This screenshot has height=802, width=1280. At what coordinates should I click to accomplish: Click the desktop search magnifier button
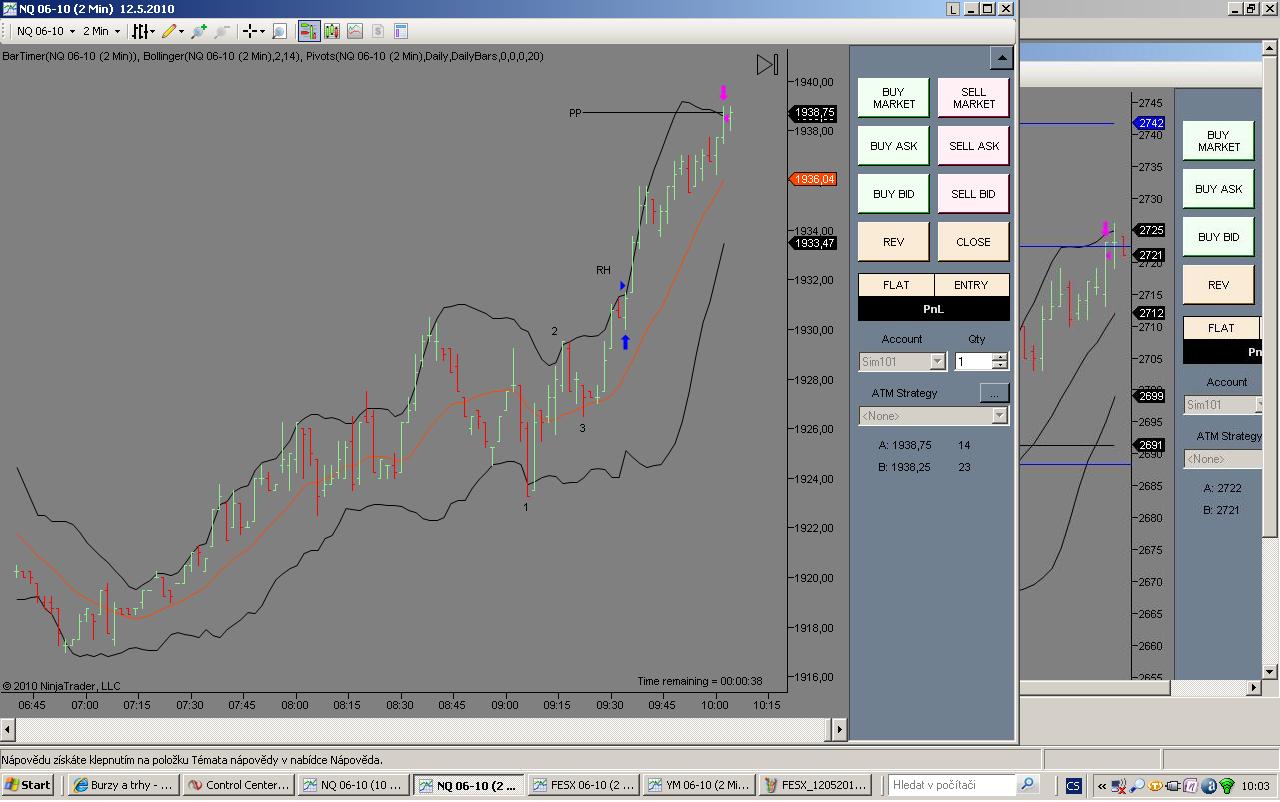[x=1028, y=785]
